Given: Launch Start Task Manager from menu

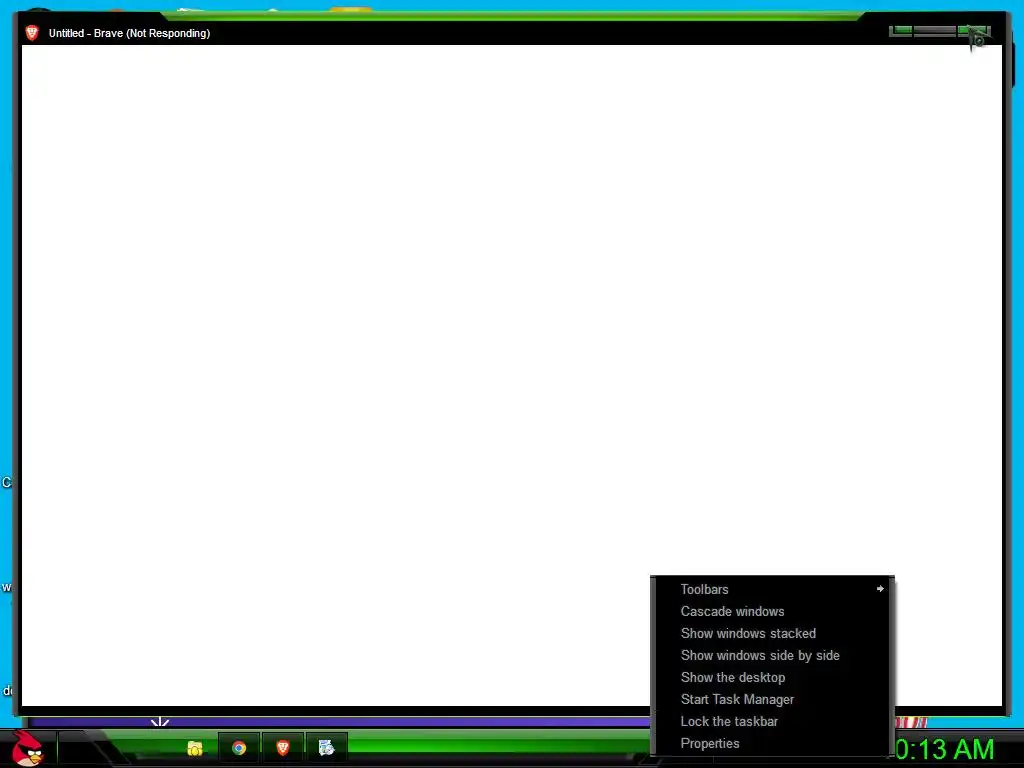Looking at the screenshot, I should coord(773,699).
